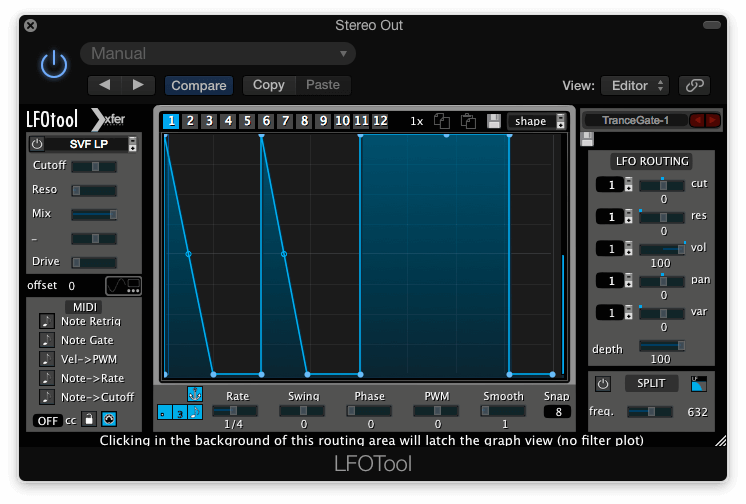Open the res routing graph number selector
The width and height of the screenshot is (746, 504).
click(614, 217)
